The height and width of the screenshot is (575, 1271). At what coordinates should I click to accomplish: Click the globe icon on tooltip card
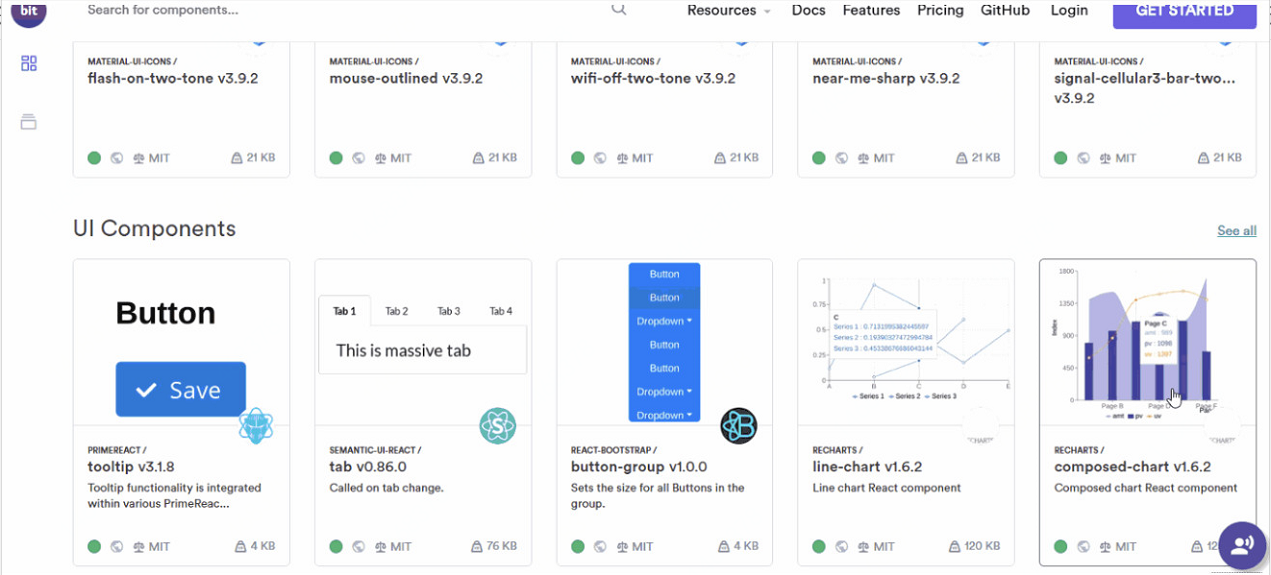pyautogui.click(x=117, y=547)
